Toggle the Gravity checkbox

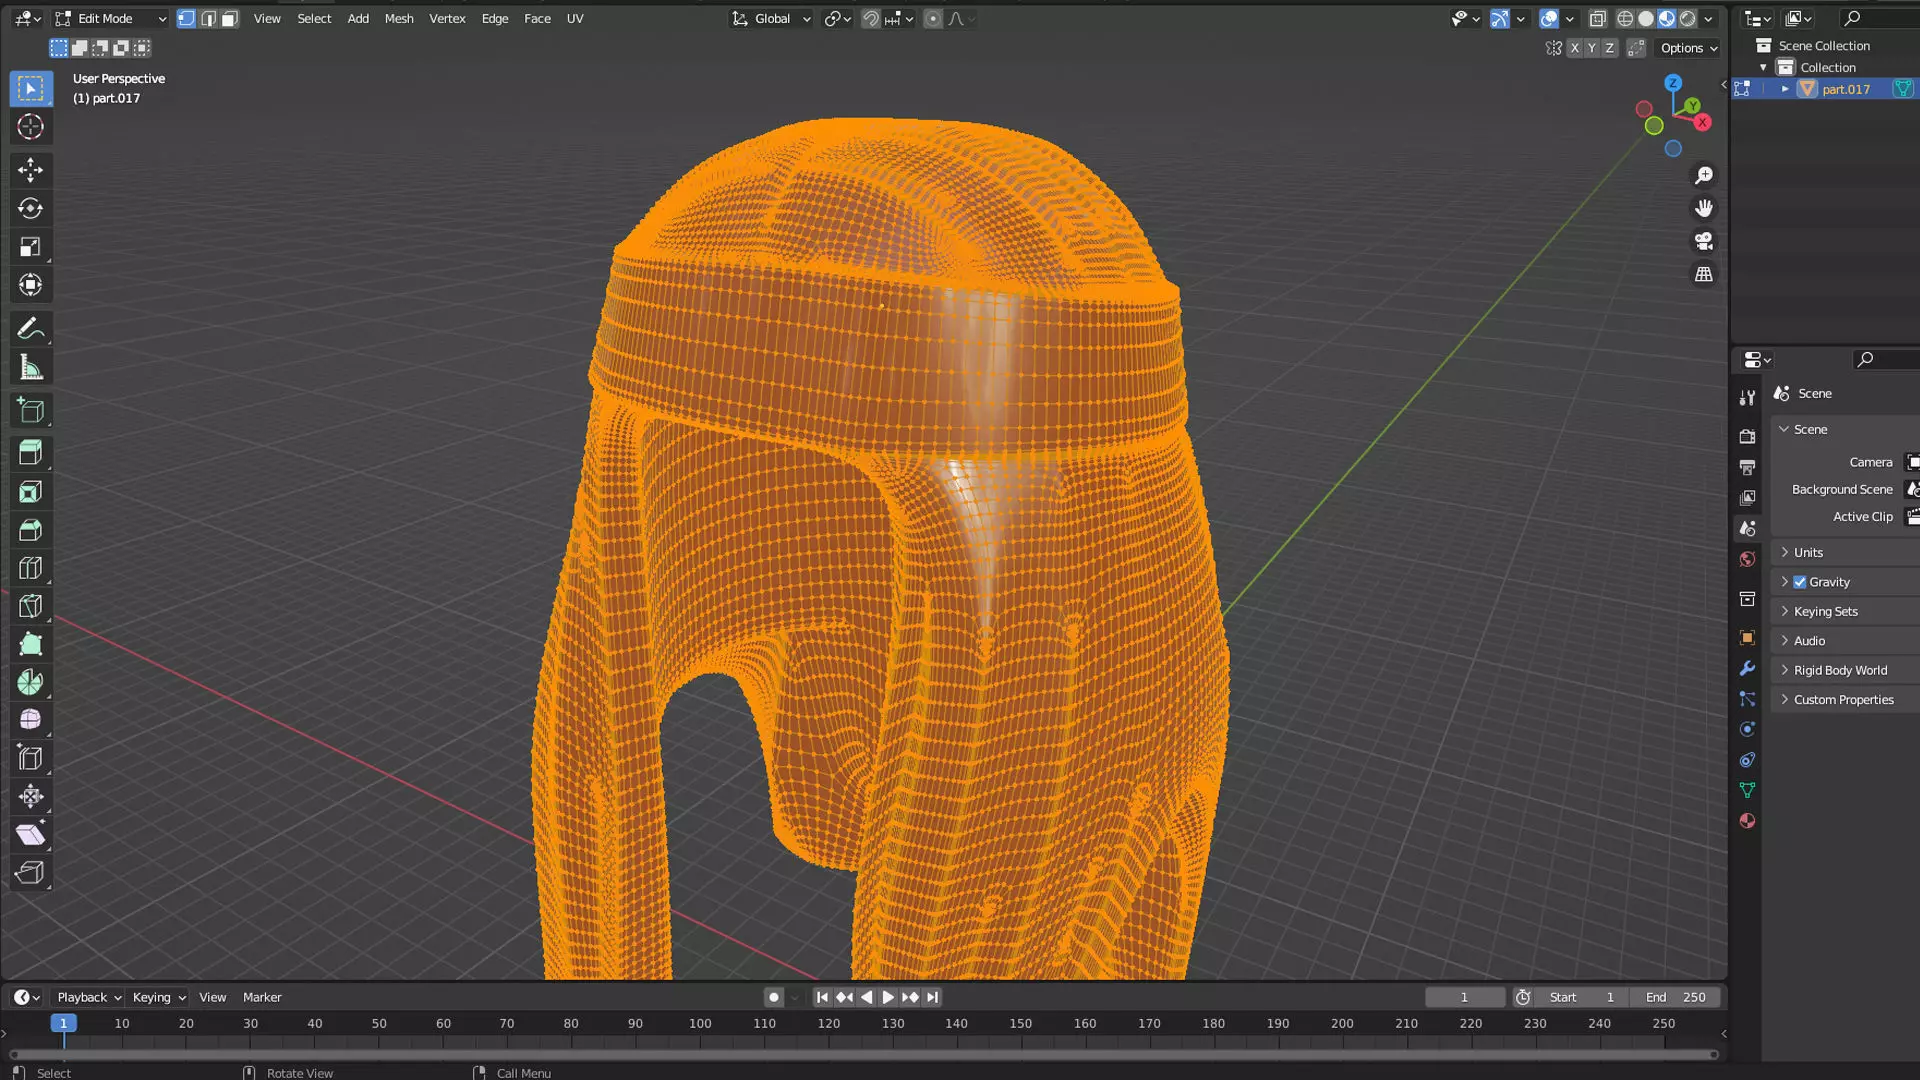point(1800,582)
